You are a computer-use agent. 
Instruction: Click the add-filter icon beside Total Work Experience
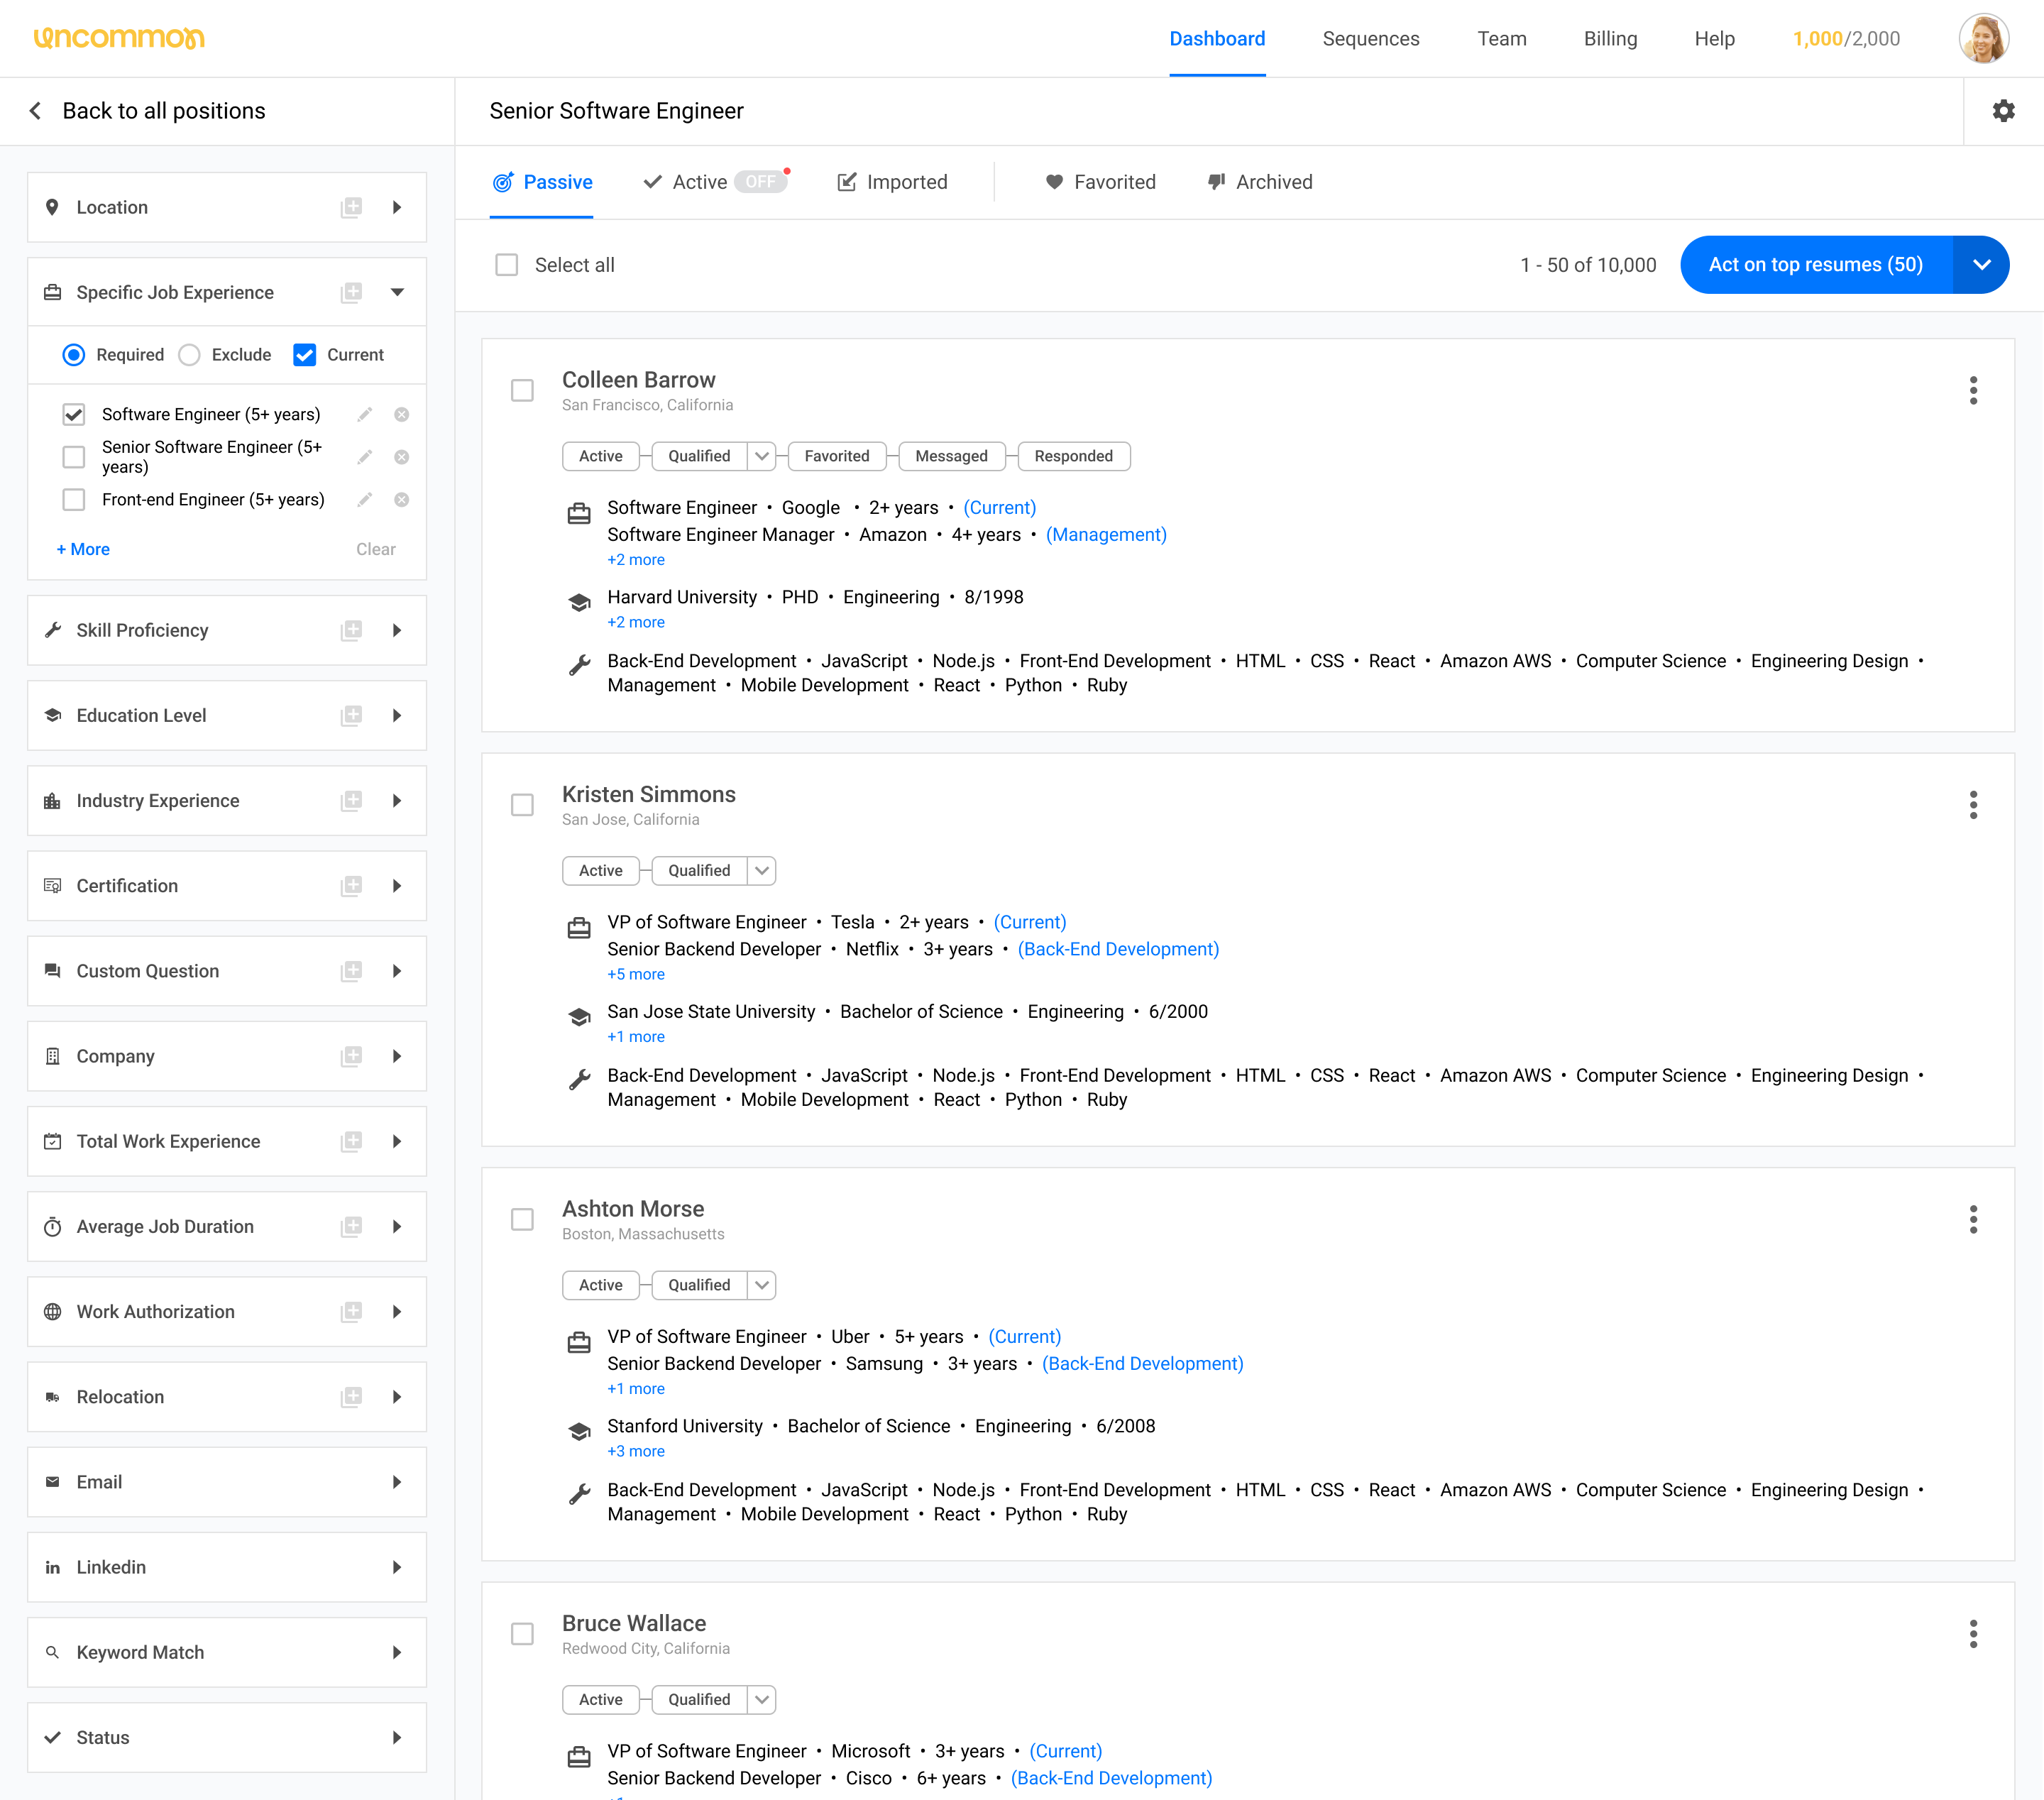pyautogui.click(x=351, y=1141)
